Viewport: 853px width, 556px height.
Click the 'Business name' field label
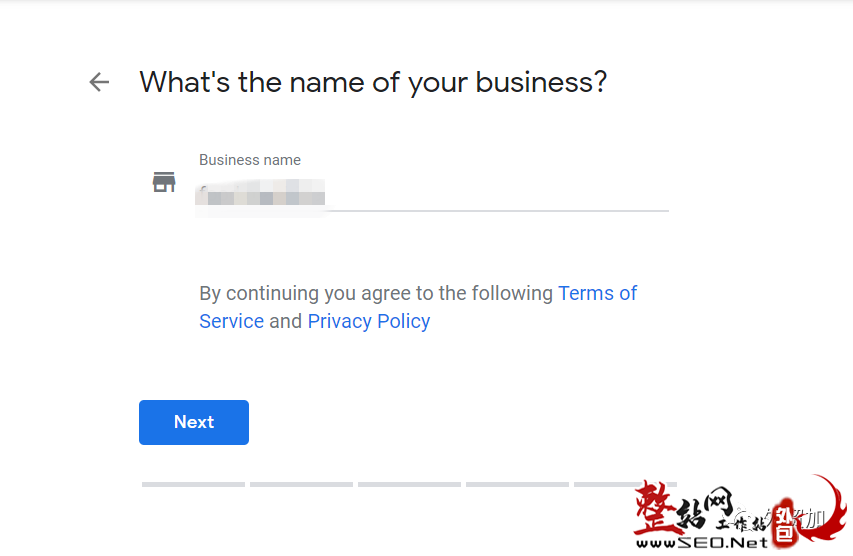click(250, 160)
